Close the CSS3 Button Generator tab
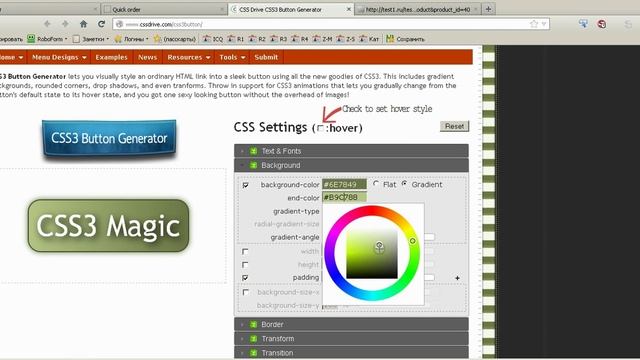The width and height of the screenshot is (640, 360). tap(349, 9)
